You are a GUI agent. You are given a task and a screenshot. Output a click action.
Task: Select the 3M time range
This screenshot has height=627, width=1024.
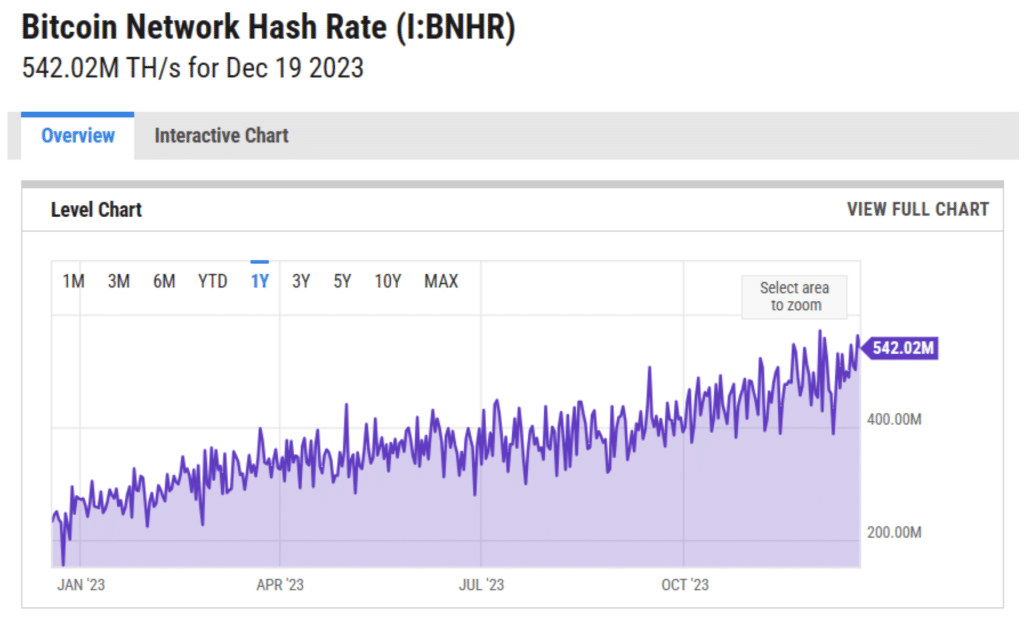click(118, 281)
